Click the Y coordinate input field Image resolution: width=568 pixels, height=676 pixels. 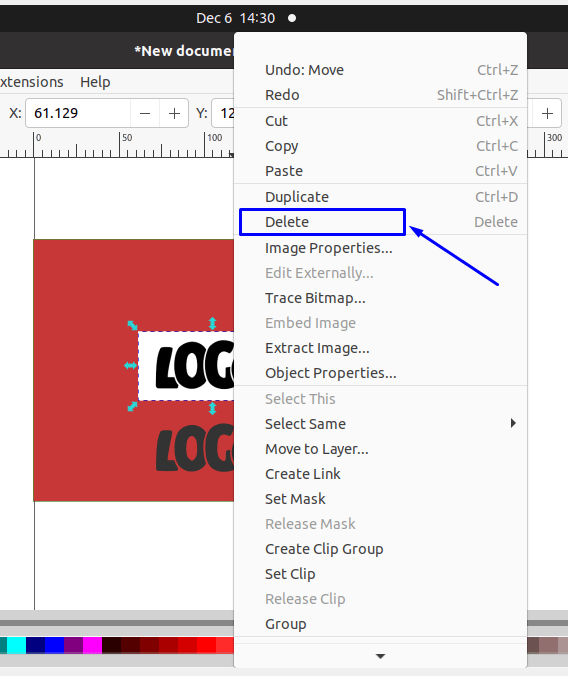click(x=223, y=113)
